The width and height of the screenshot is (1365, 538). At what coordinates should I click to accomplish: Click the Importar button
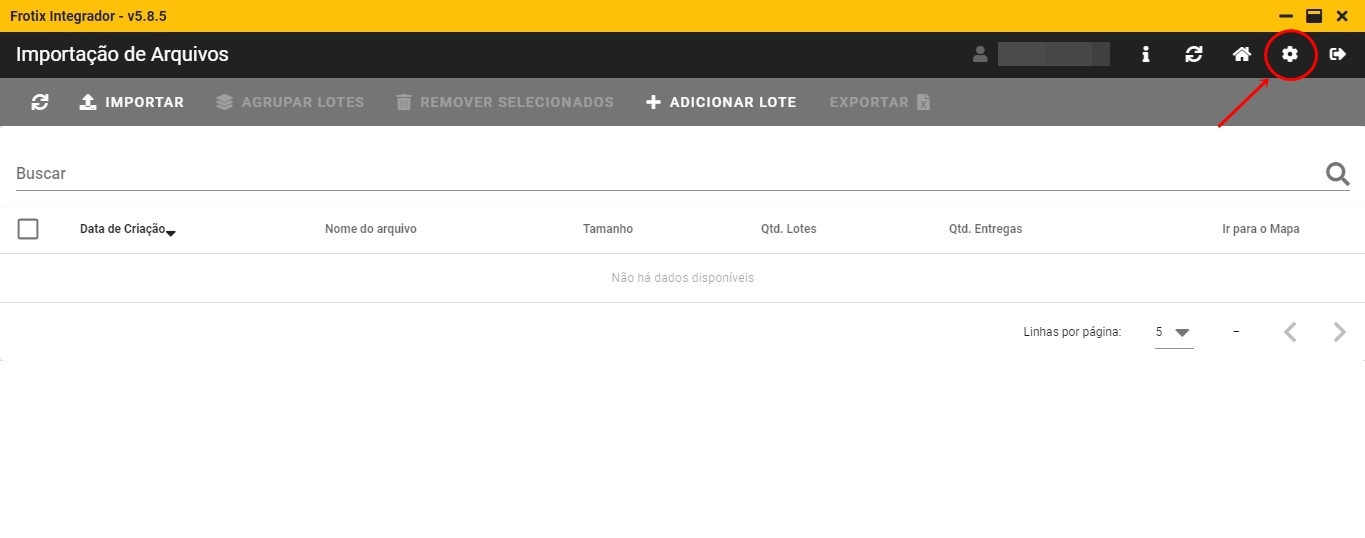pyautogui.click(x=132, y=102)
